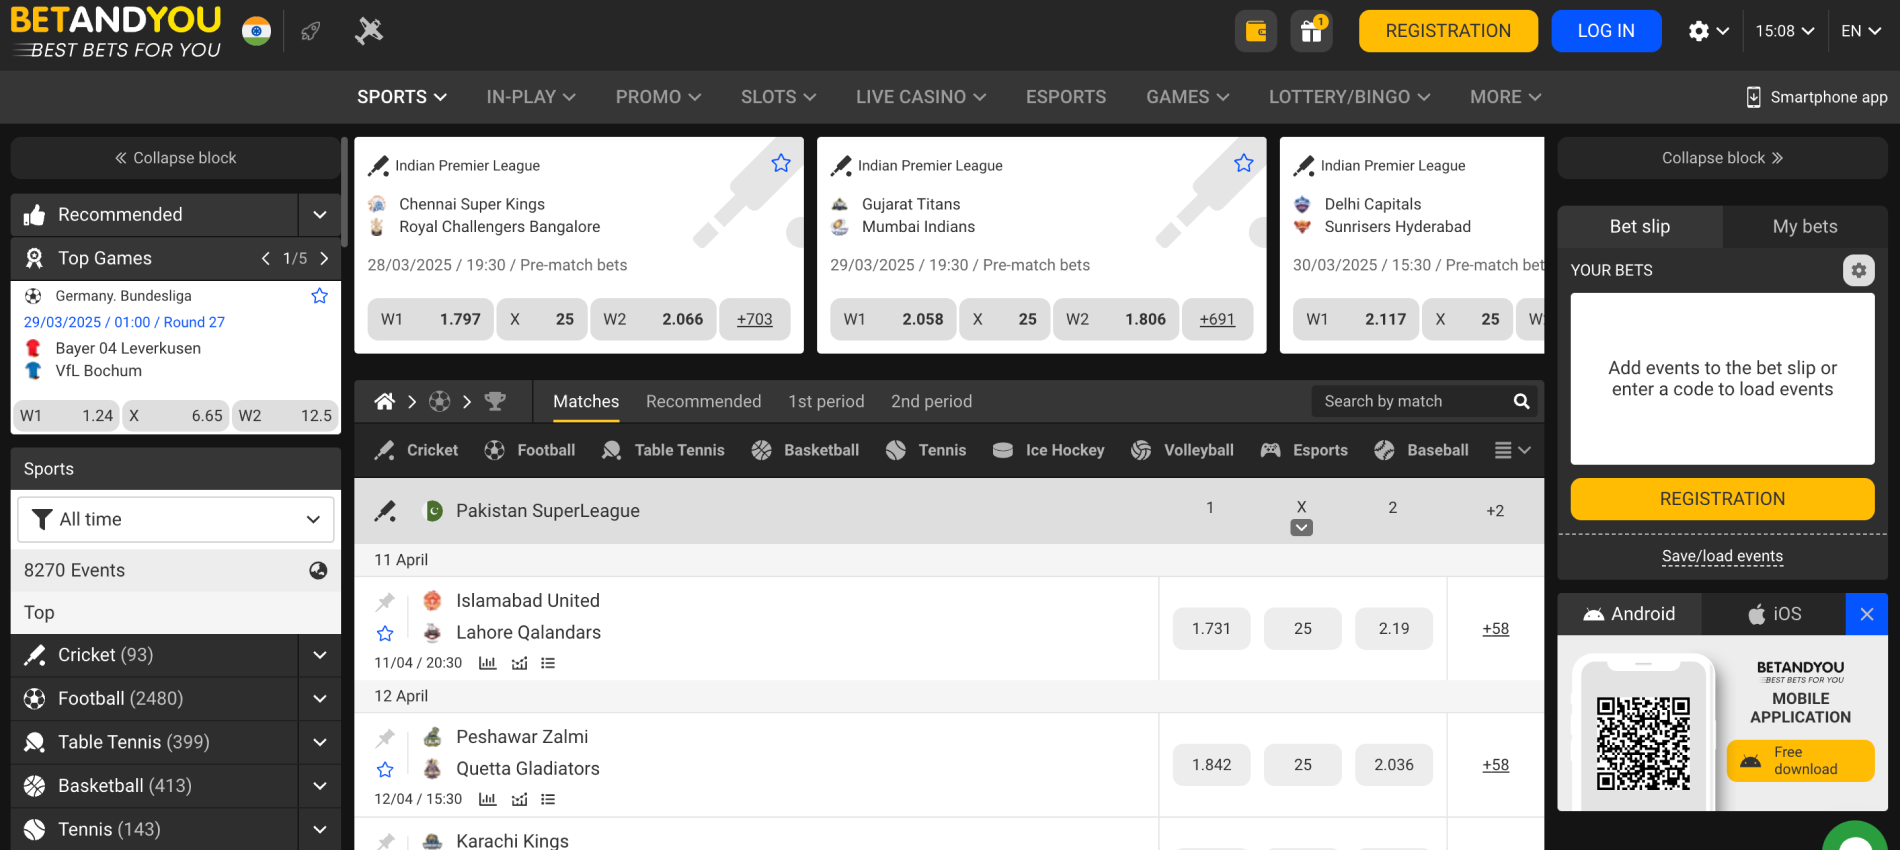Click the Search by match field

[x=1410, y=402]
